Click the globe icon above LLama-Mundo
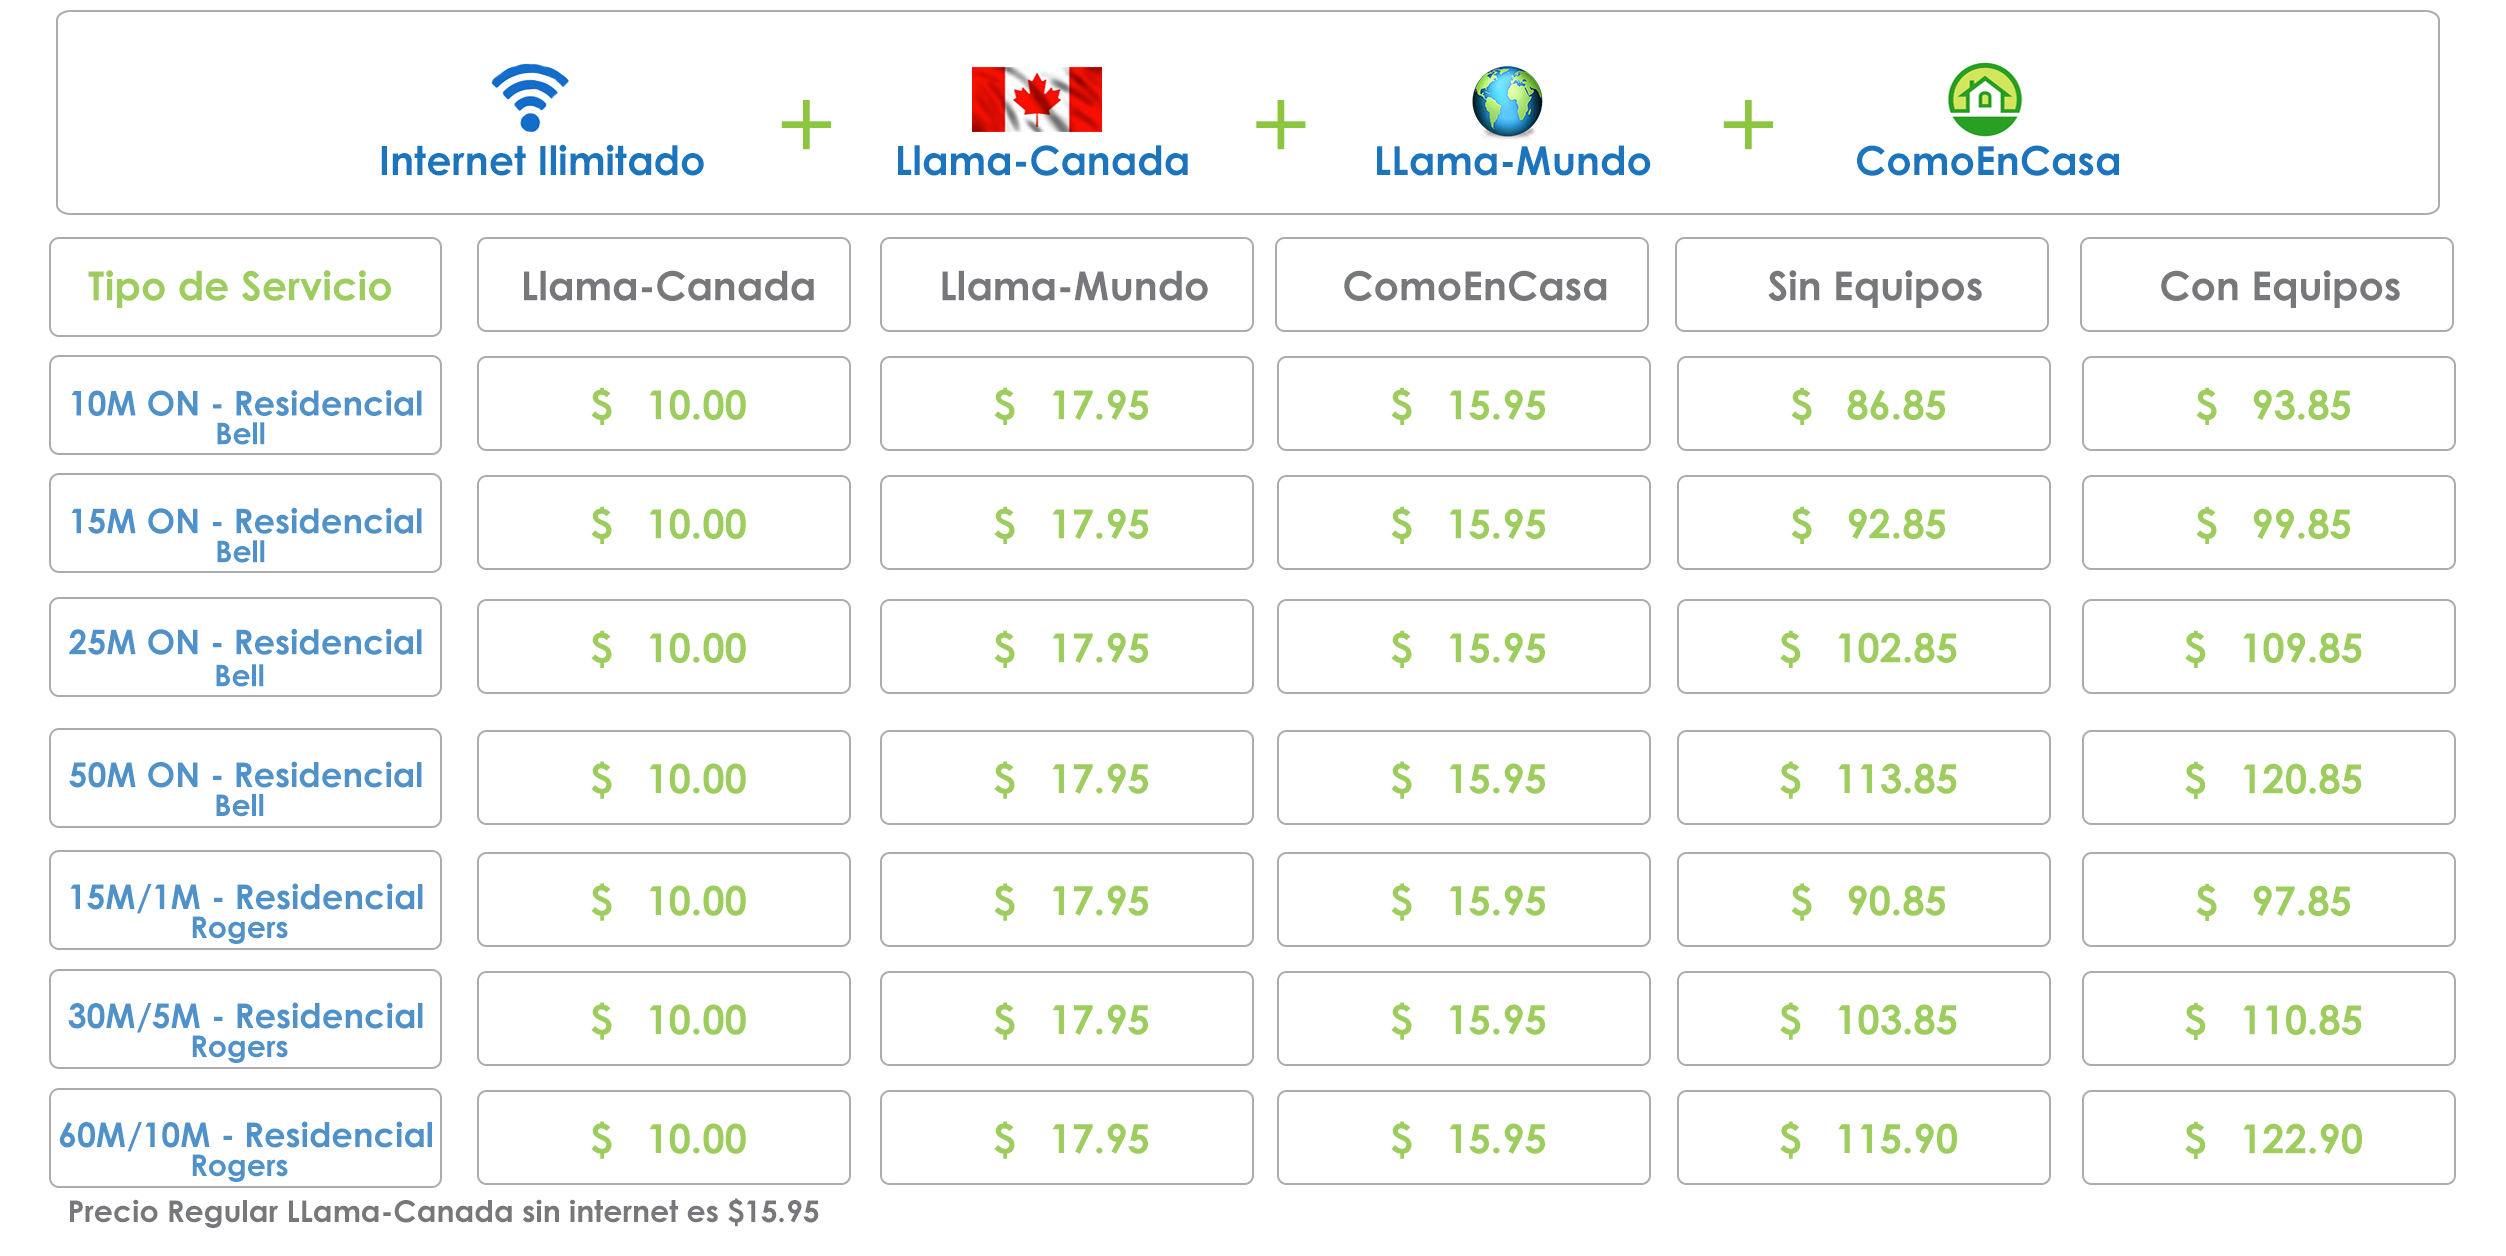 click(x=1507, y=101)
